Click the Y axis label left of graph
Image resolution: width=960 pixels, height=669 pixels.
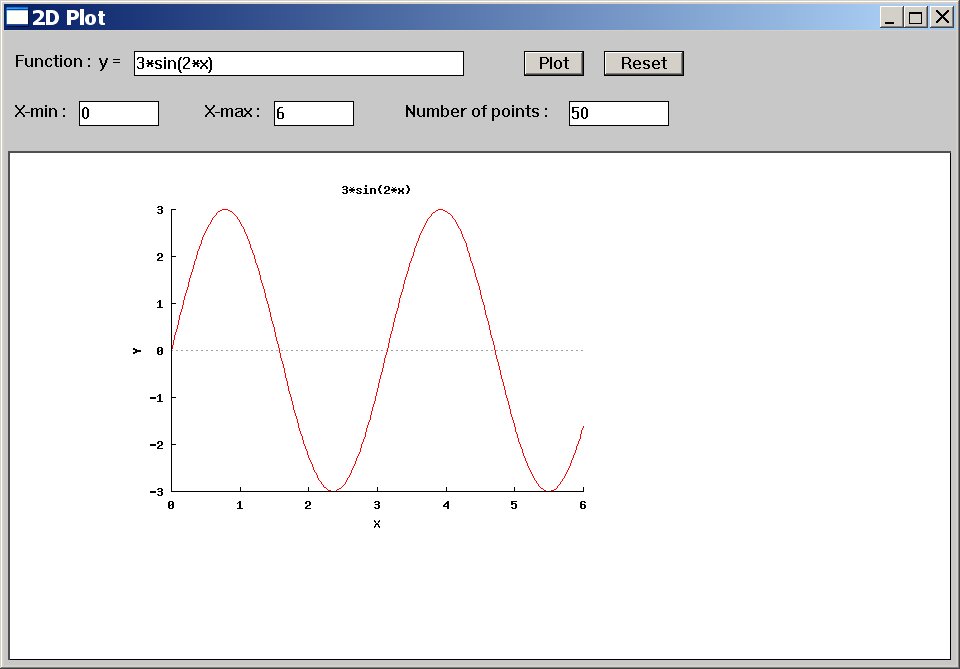point(136,350)
